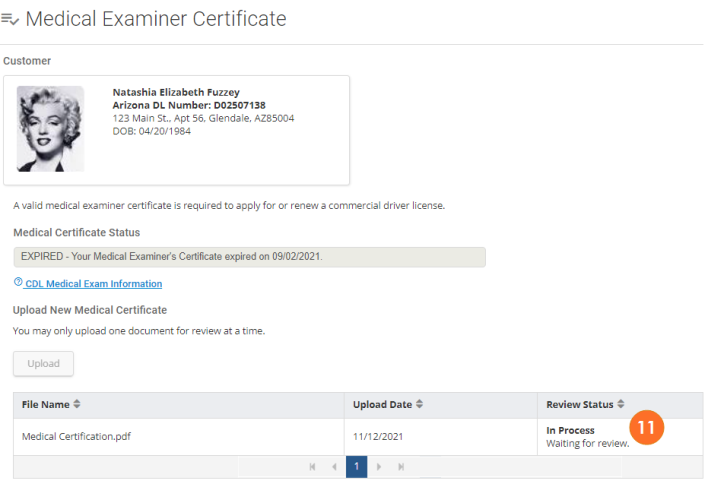This screenshot has width=708, height=487.
Task: Jump to last page of results
Action: click(401, 467)
